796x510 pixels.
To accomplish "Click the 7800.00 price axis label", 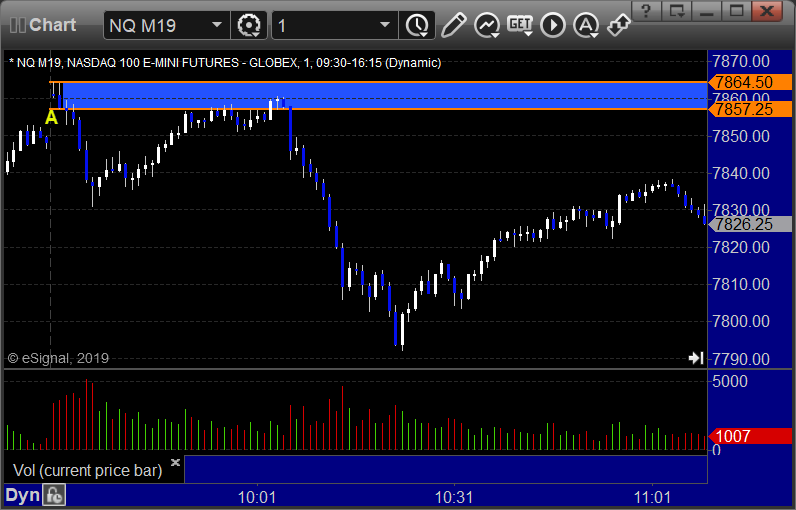I will coord(741,321).
